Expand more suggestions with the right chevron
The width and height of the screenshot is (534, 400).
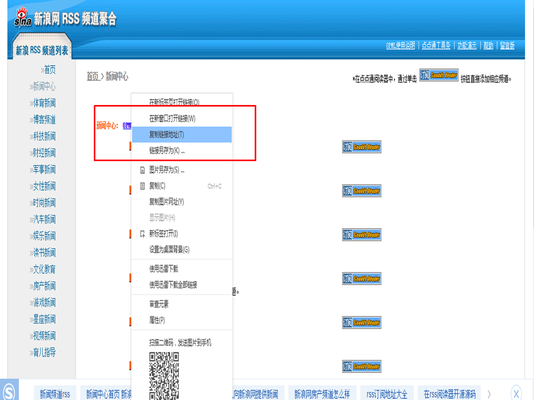click(489, 394)
